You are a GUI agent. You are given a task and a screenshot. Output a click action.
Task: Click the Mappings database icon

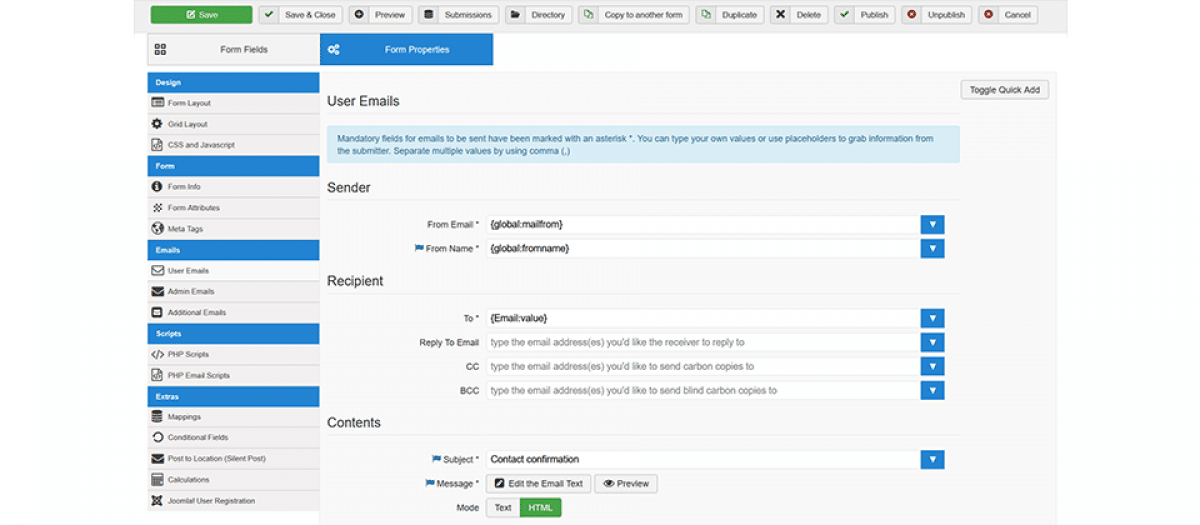pyautogui.click(x=157, y=417)
